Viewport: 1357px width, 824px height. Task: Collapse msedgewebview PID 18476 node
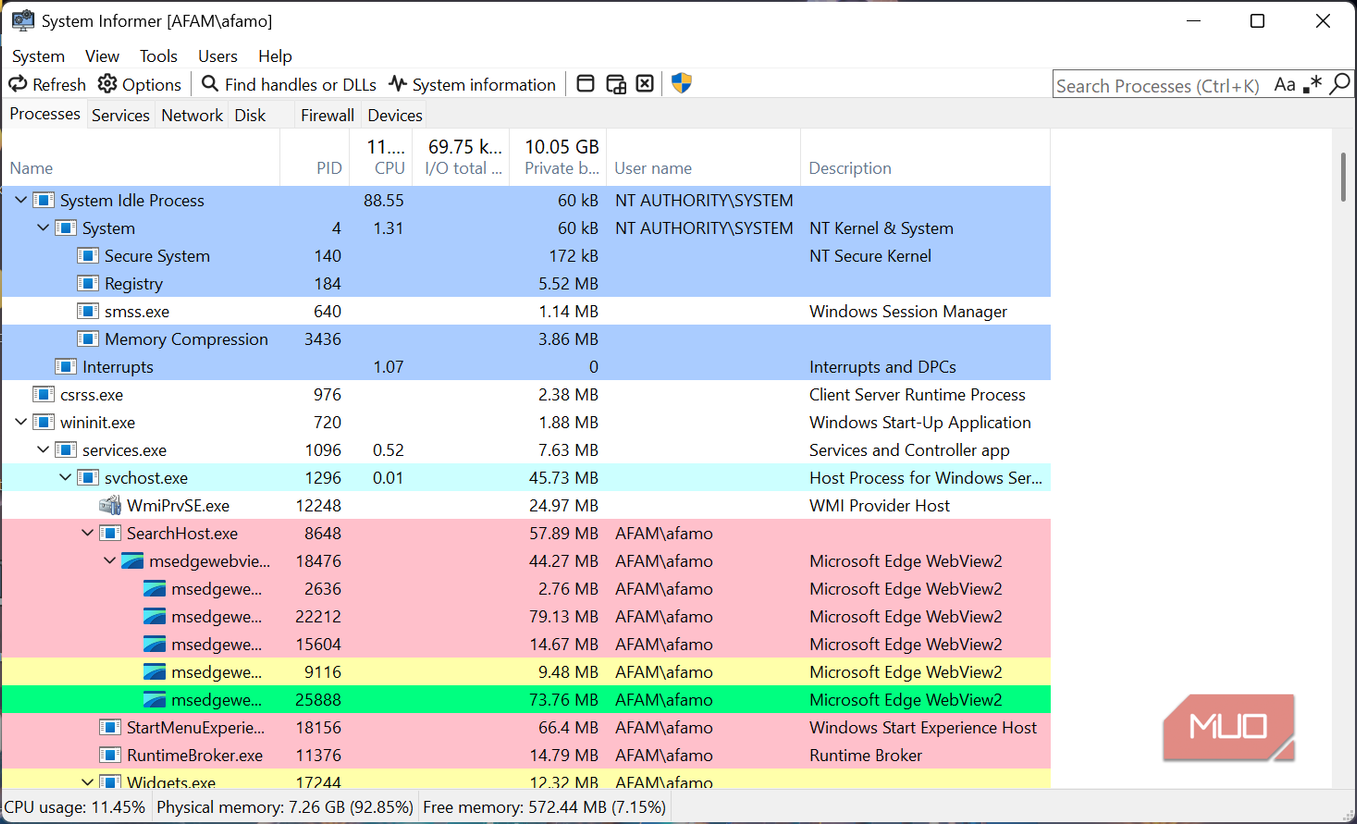tap(109, 561)
